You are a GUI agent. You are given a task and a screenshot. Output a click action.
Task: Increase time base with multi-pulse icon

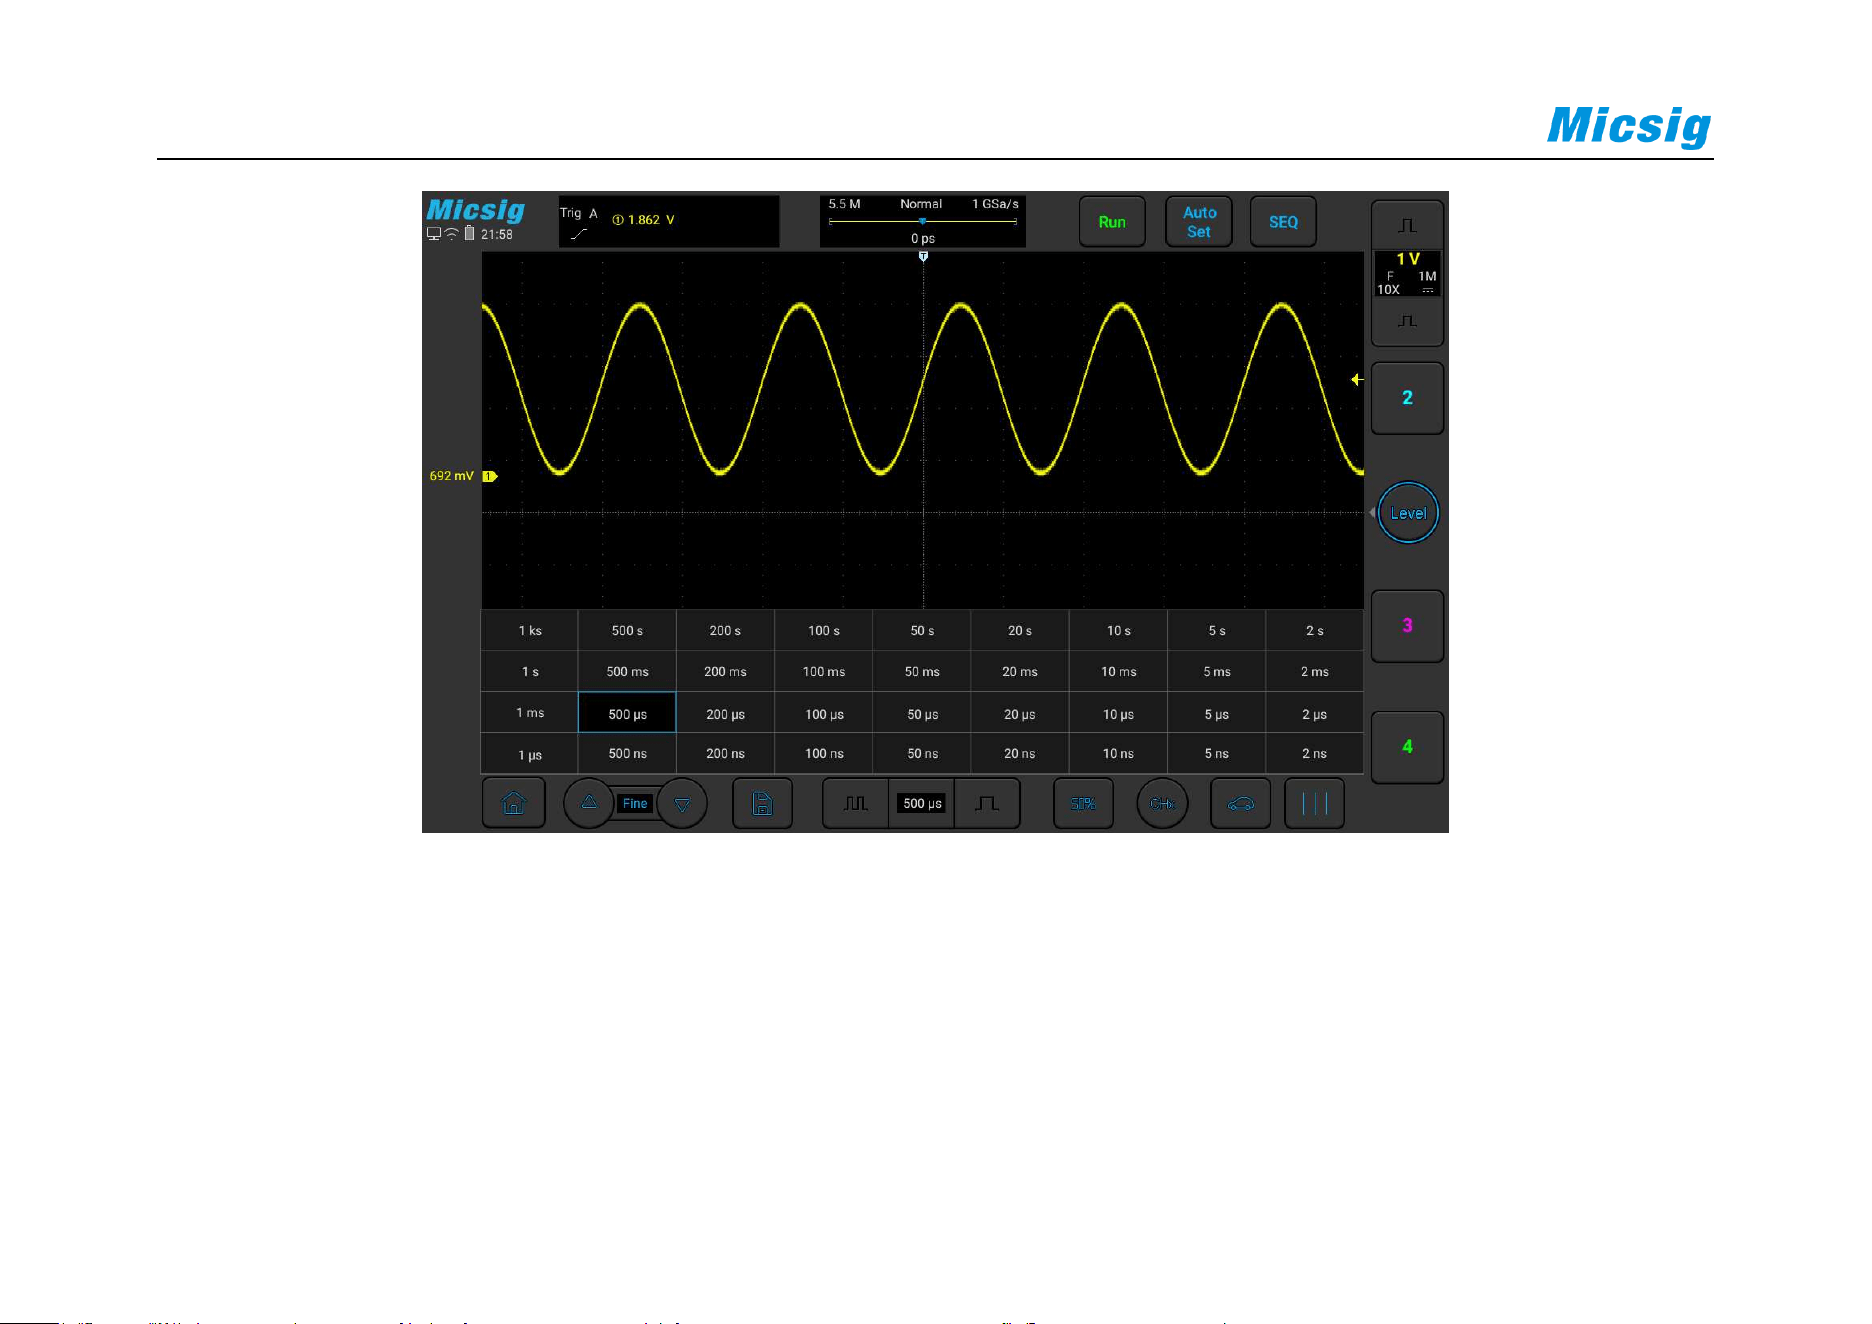[x=855, y=803]
